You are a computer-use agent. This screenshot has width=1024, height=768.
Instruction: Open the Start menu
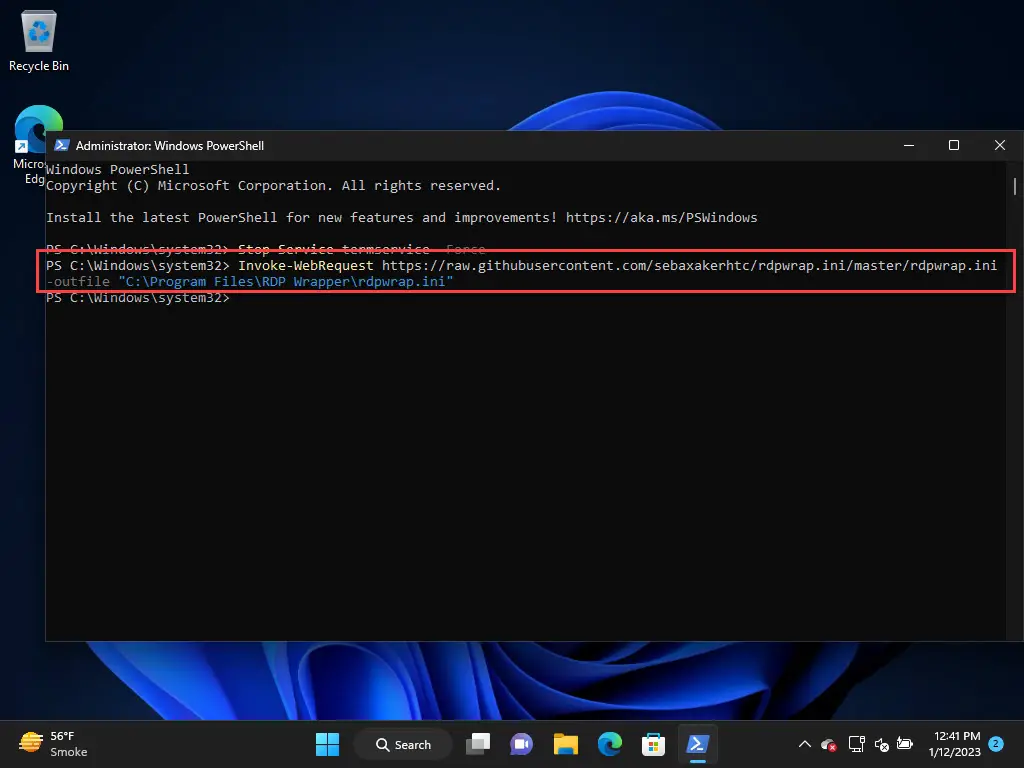pos(327,744)
